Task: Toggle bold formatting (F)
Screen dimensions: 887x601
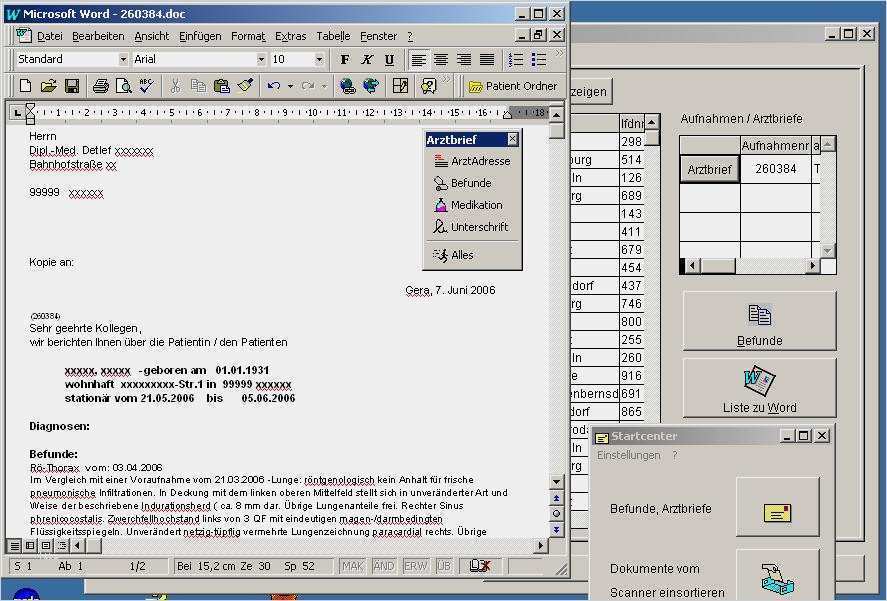Action: click(x=345, y=59)
